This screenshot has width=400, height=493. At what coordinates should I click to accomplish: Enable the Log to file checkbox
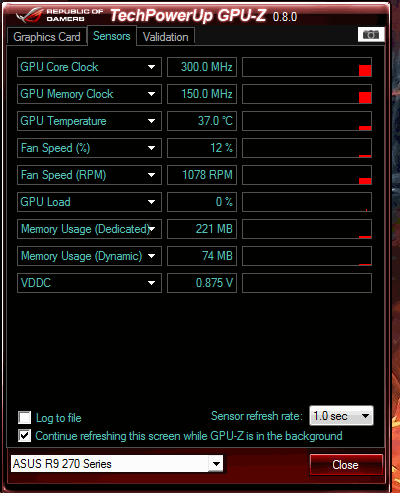(25, 417)
